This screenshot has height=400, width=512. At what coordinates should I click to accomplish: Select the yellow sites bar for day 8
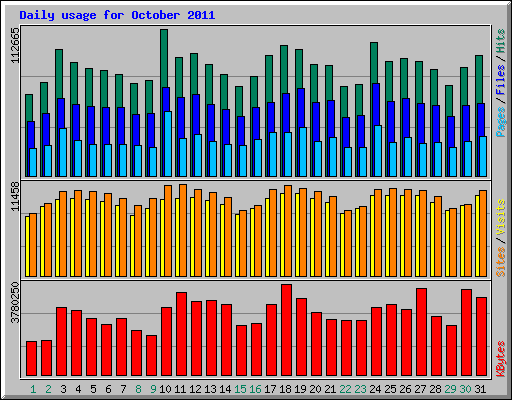132,246
